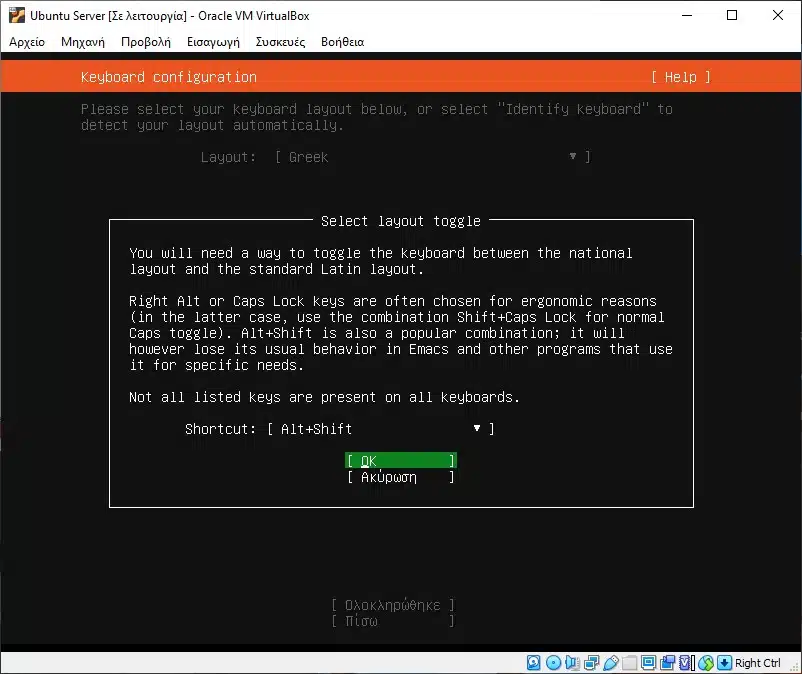Click the Help button in orange header
The image size is (802, 674).
click(681, 77)
